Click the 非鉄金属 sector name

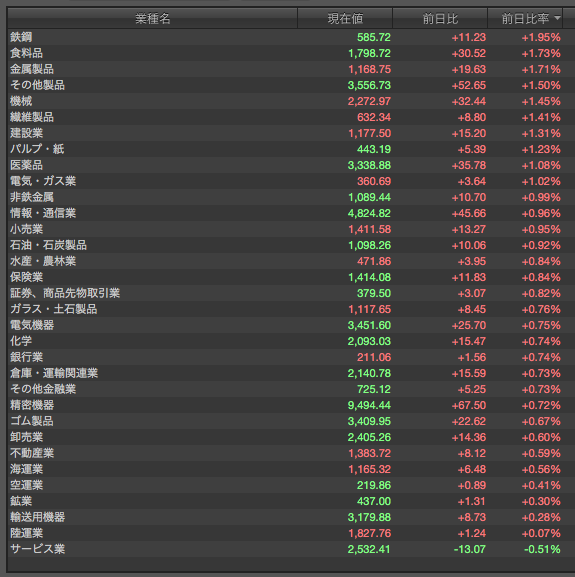32,197
